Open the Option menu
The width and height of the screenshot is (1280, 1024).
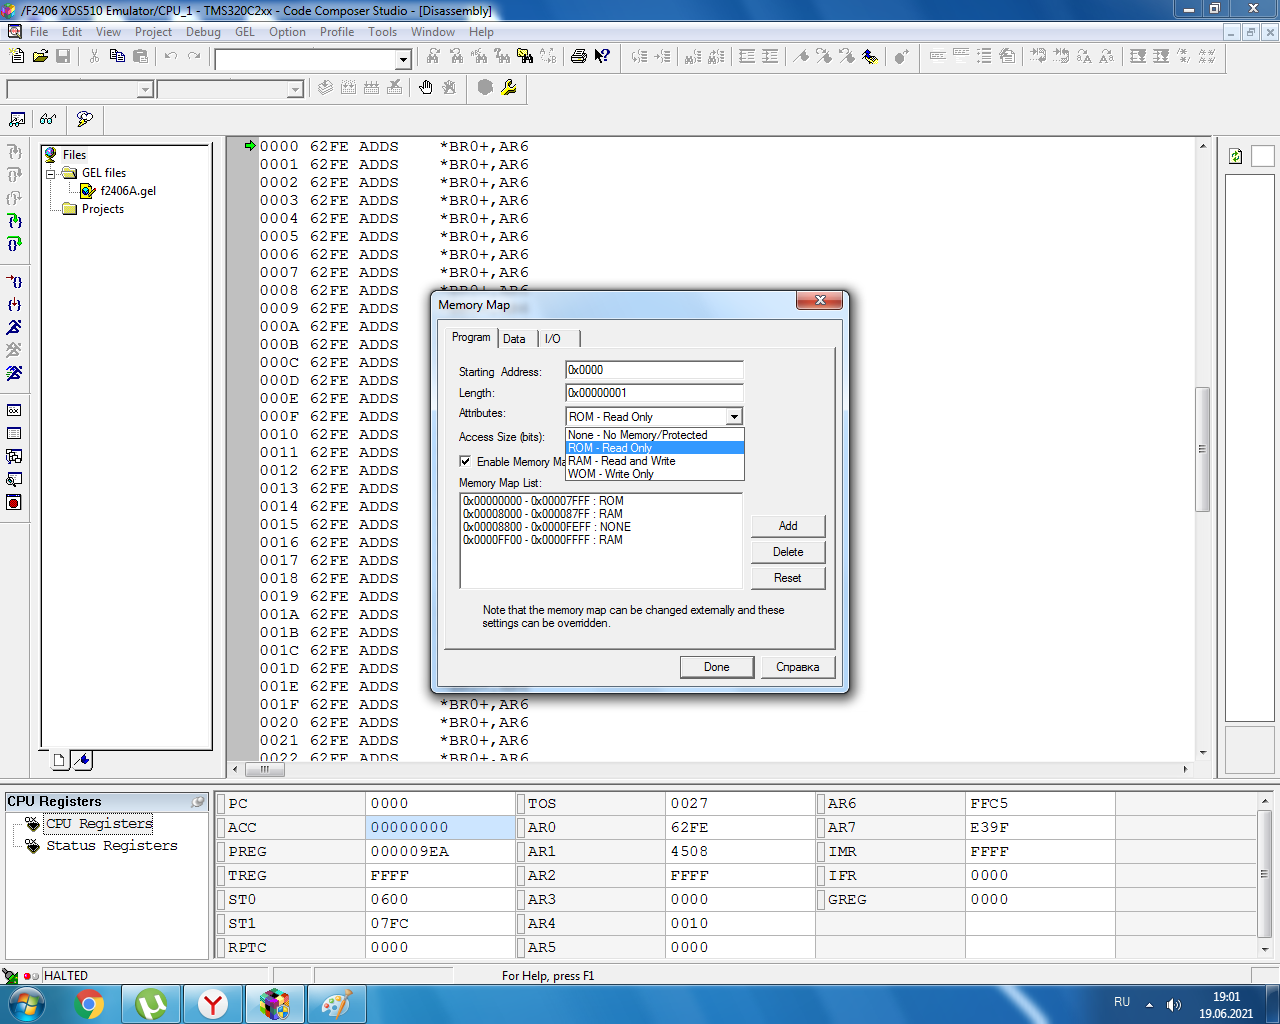[287, 32]
